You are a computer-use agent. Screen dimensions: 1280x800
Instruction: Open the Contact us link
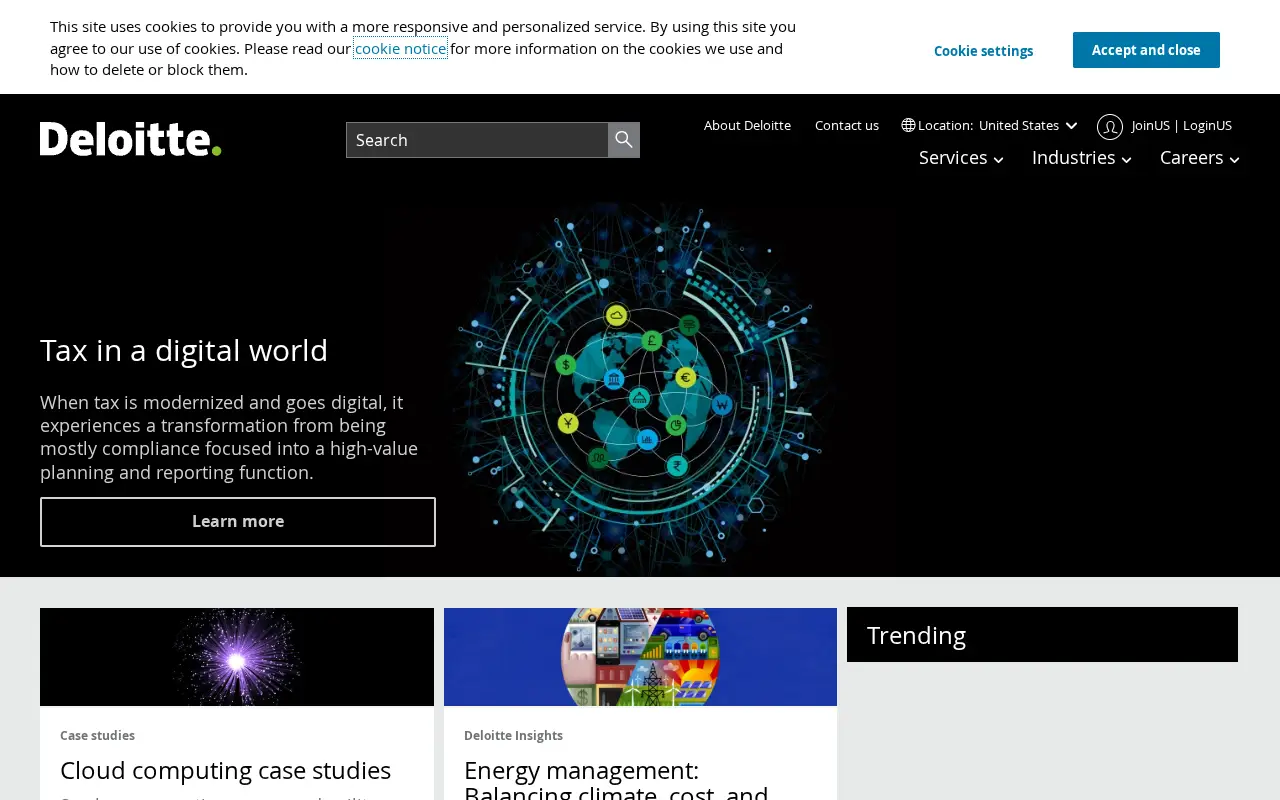click(847, 125)
